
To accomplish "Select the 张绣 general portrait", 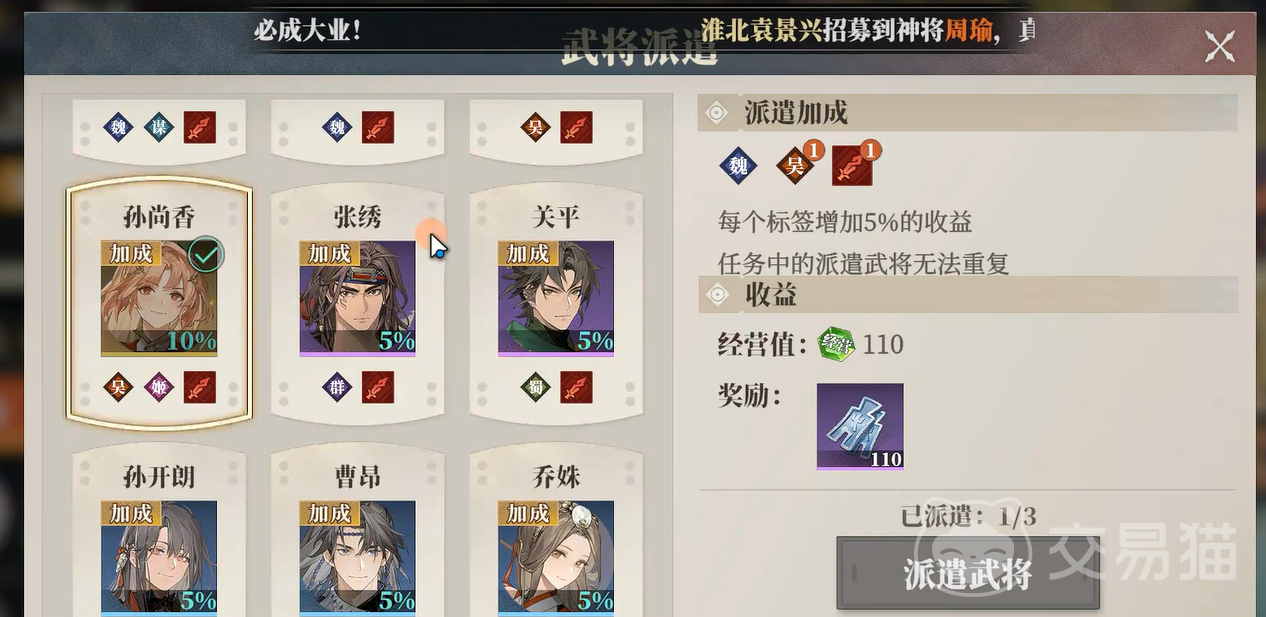I will (357, 298).
